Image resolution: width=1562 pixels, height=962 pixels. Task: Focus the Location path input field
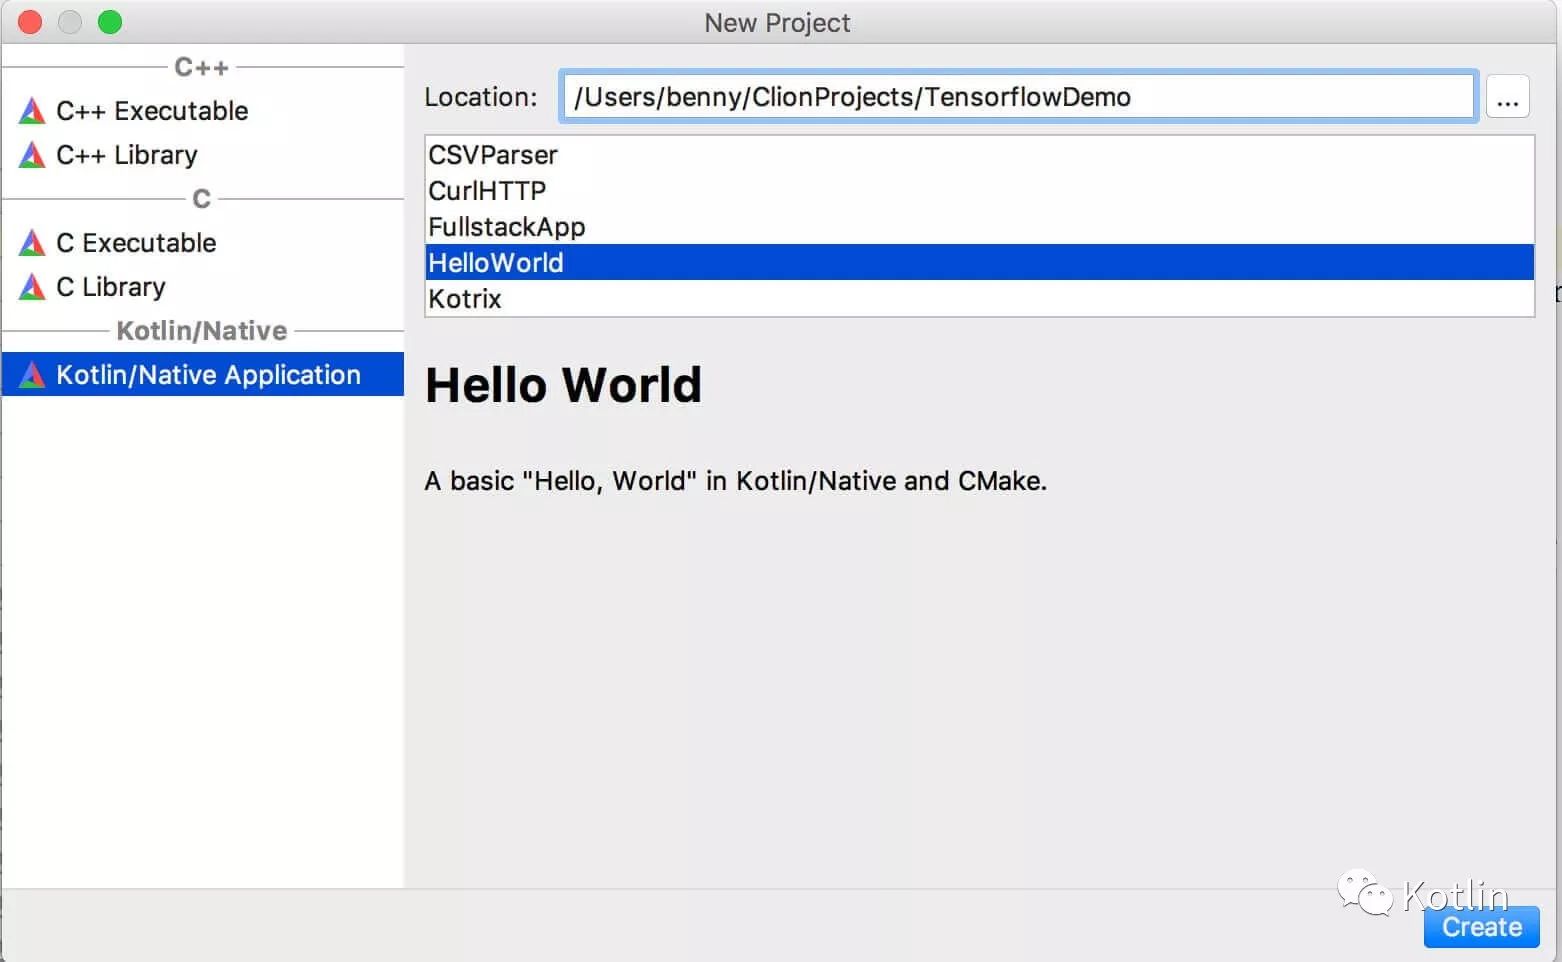coord(1018,97)
